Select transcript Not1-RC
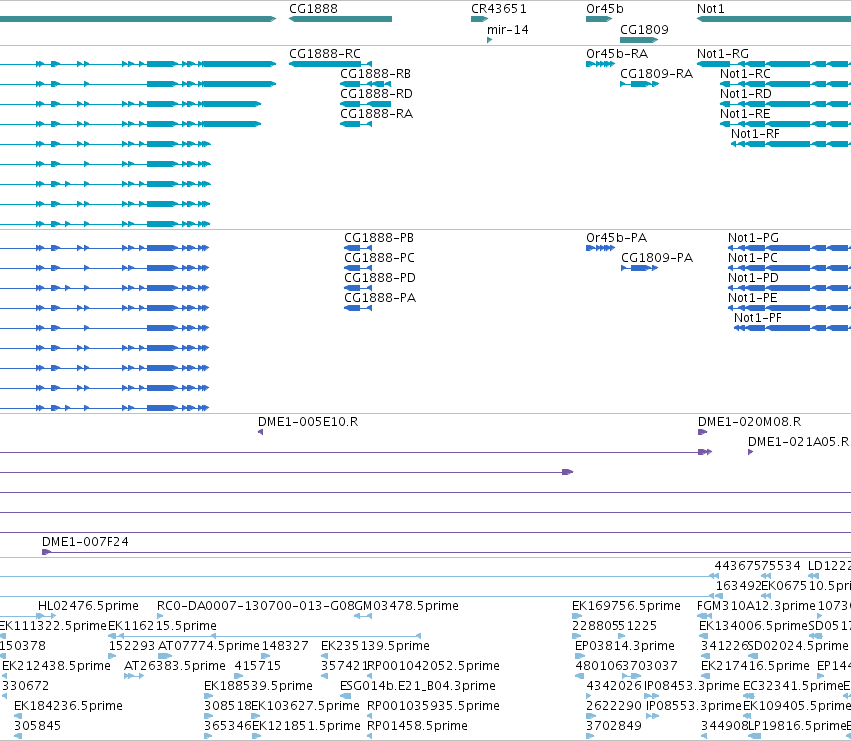 785,84
